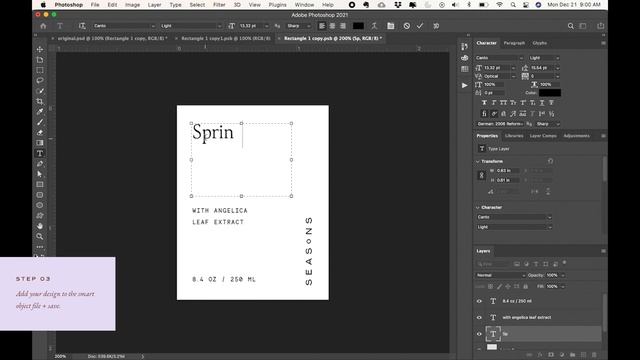Screen dimensions: 640x360
Task: Click text color swatch in options bar
Action: pos(358,26)
